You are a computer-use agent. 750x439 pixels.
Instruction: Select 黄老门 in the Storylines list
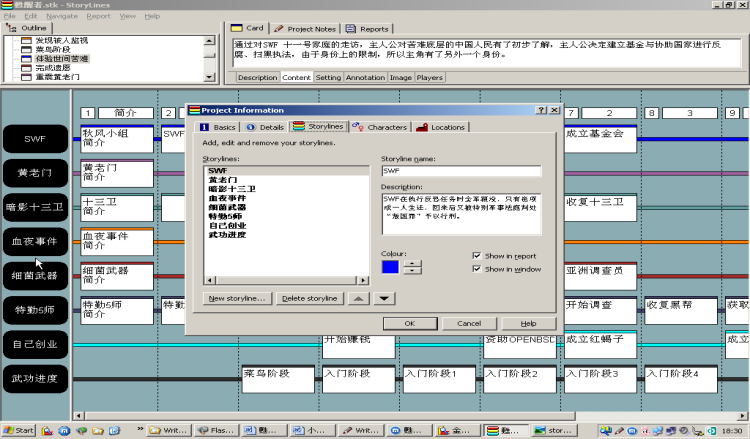pos(222,180)
